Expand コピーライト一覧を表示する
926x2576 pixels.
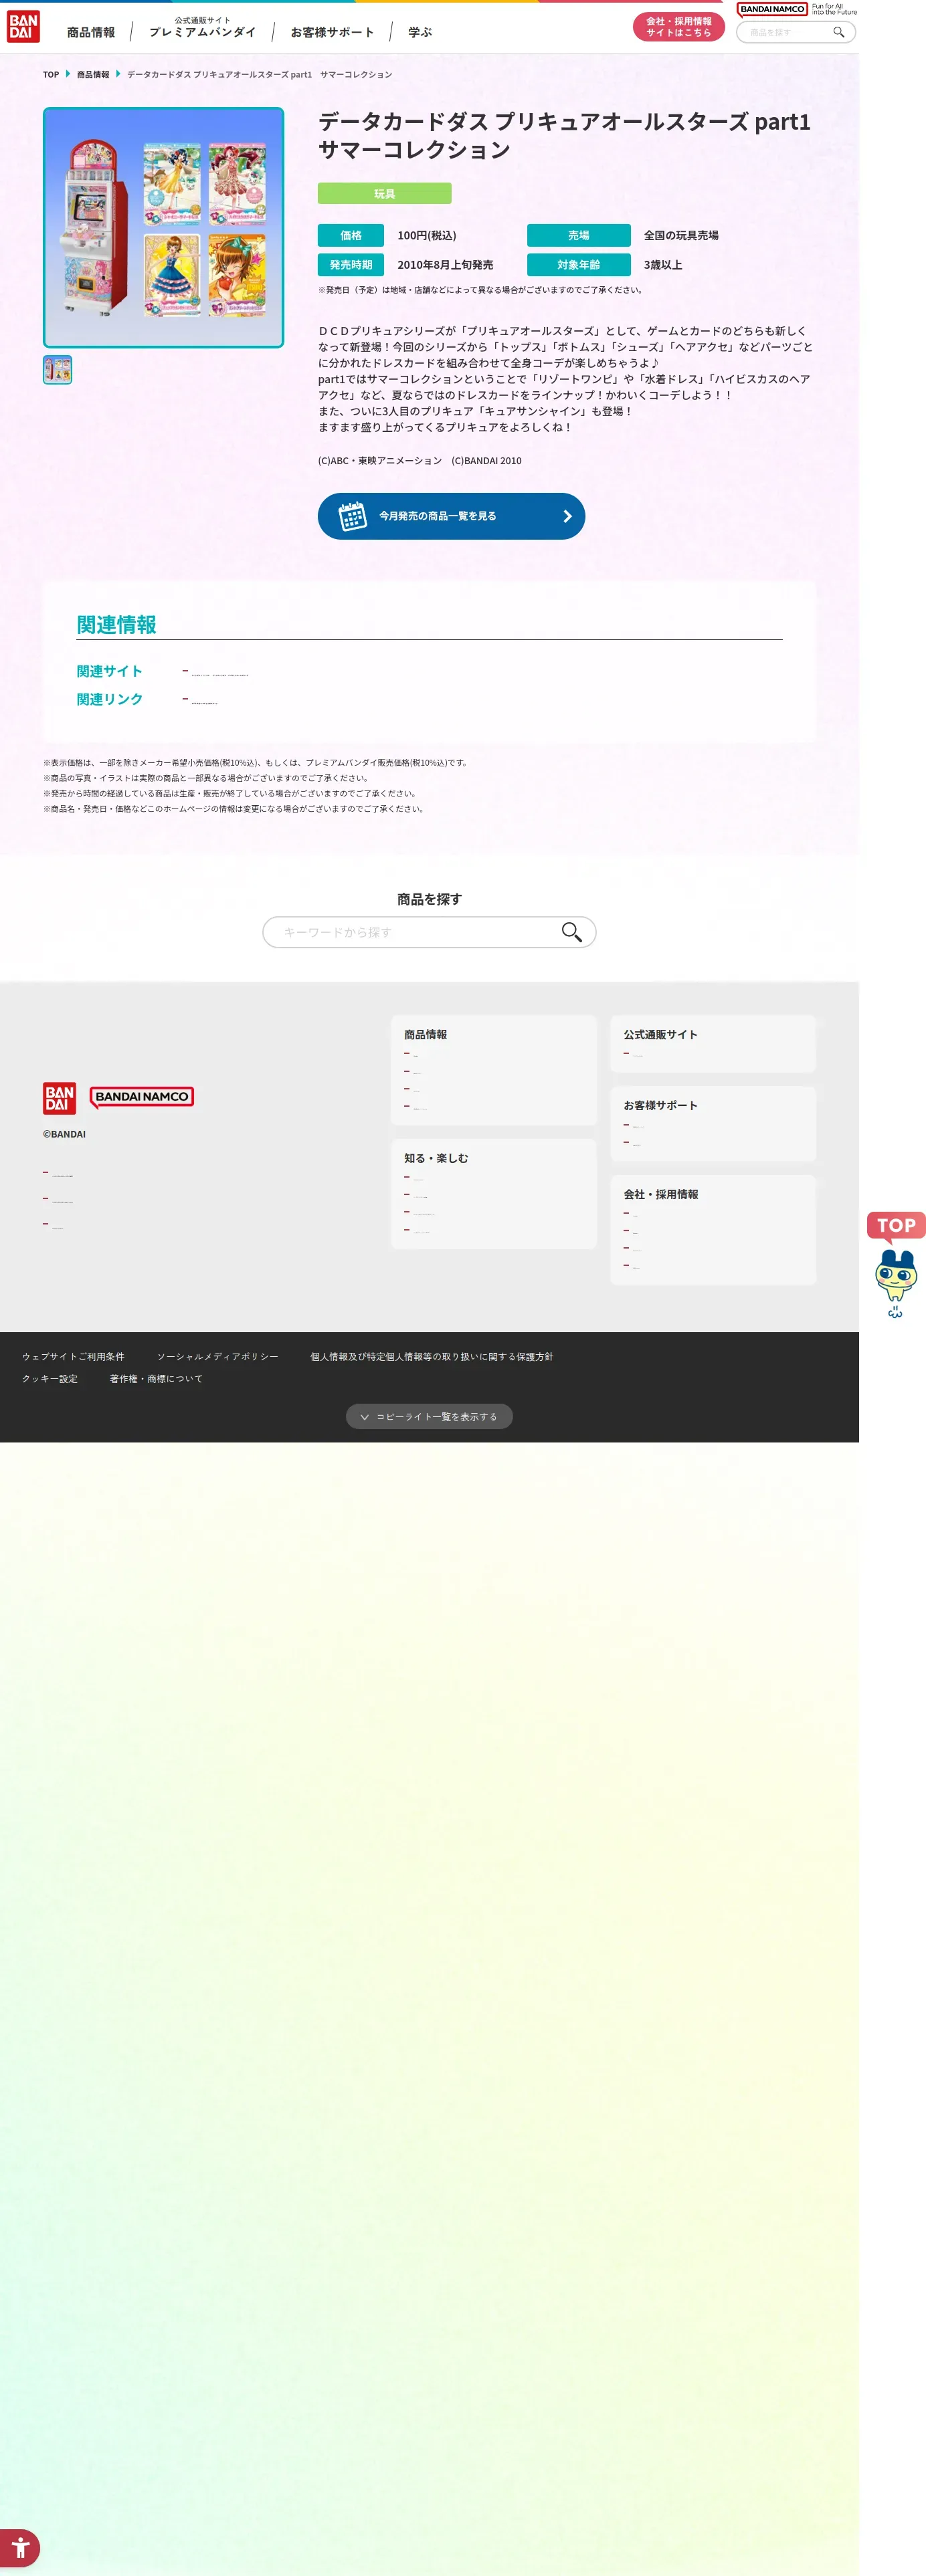click(429, 1417)
